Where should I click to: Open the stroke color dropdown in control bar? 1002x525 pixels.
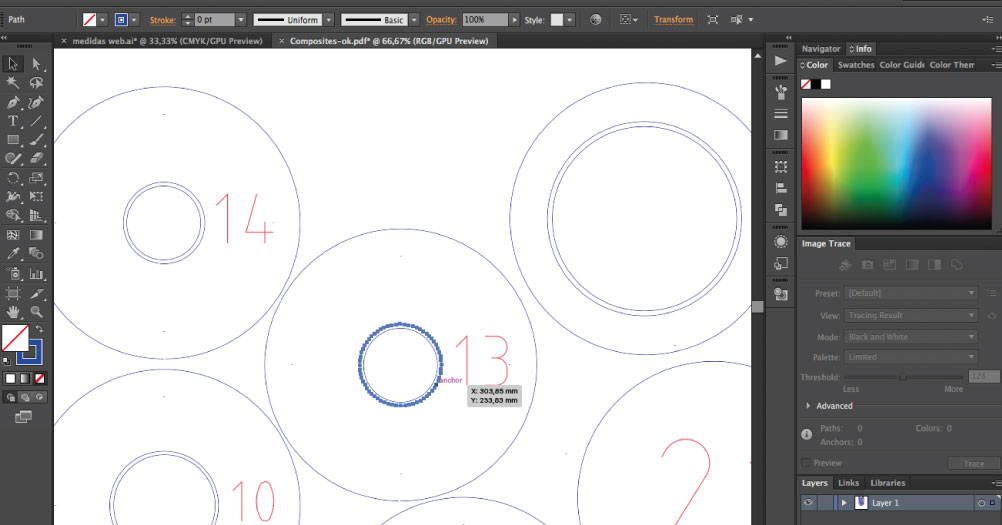click(x=134, y=20)
